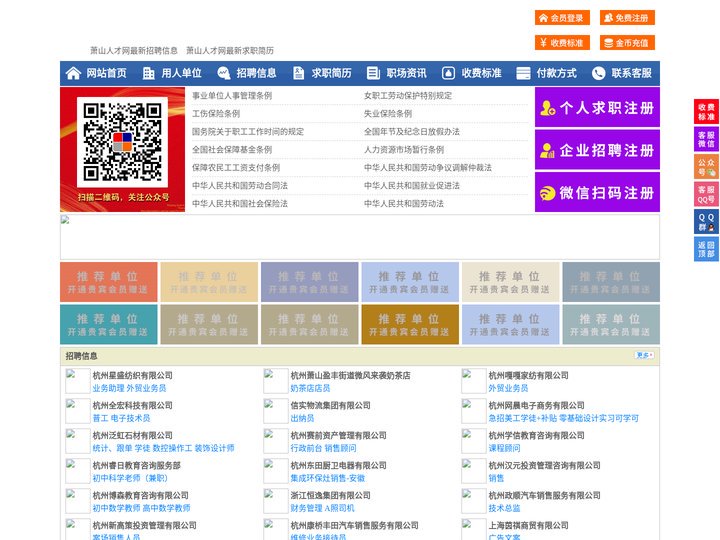The image size is (720, 540).
Task: Click the building icon beside 用人单位
Action: tap(148, 73)
